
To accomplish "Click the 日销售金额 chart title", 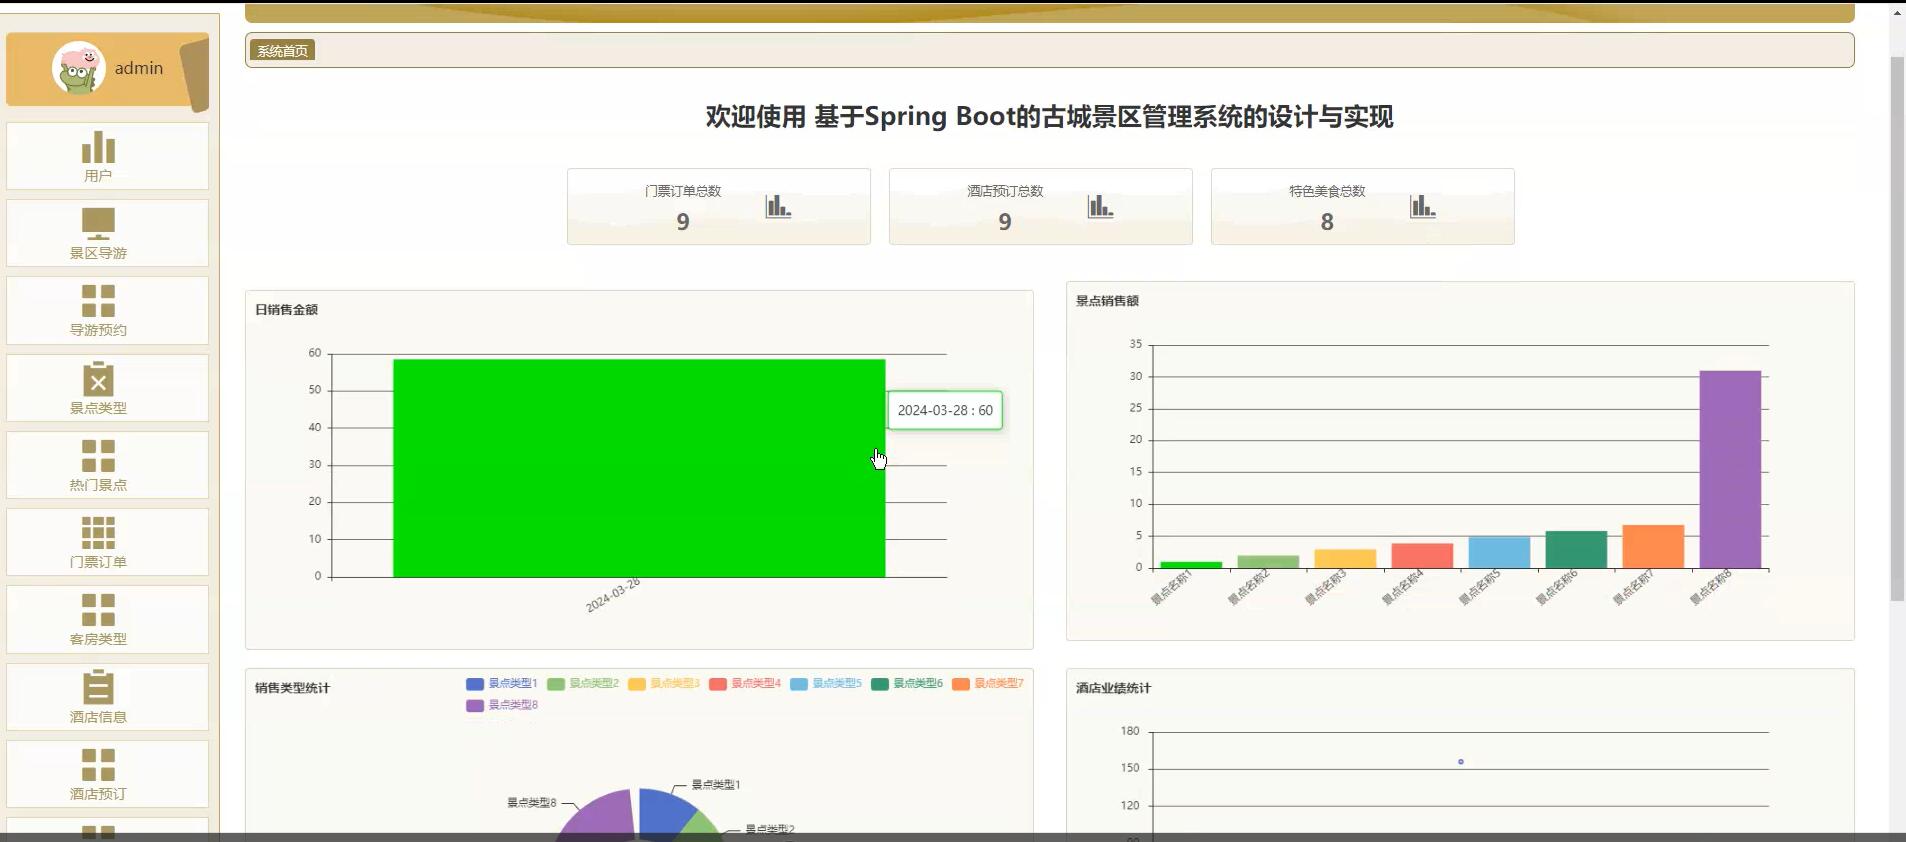I will pyautogui.click(x=286, y=310).
